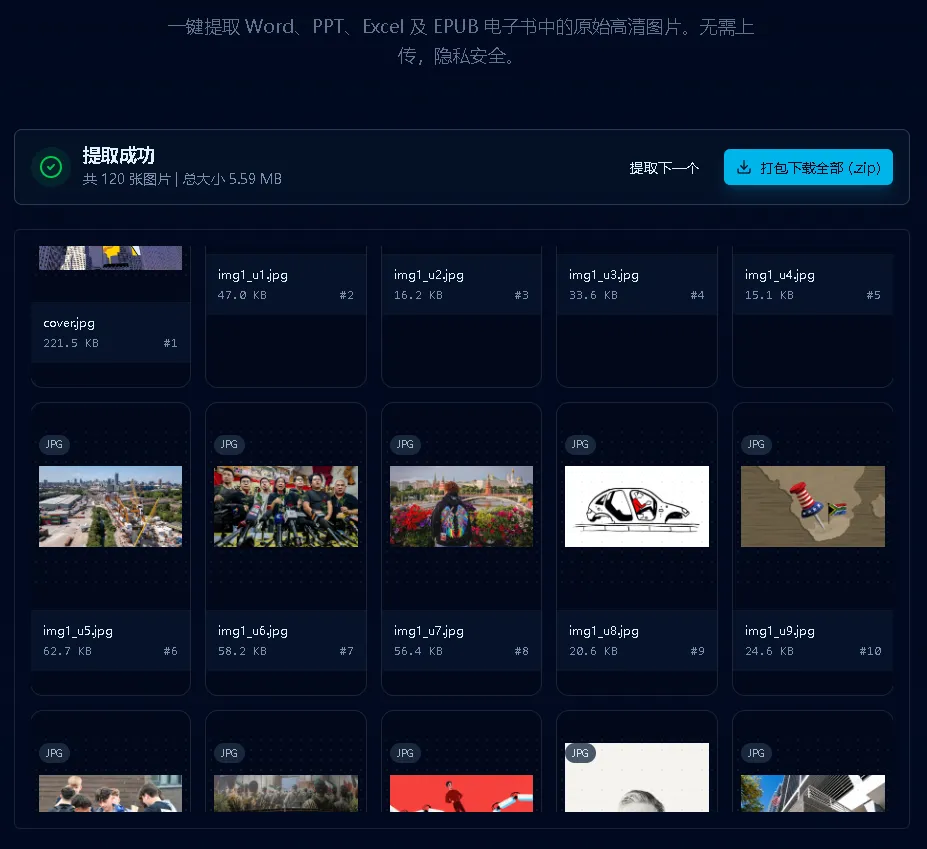Click the JPG badge on img1_u8.jpg card
927x849 pixels.
[580, 444]
